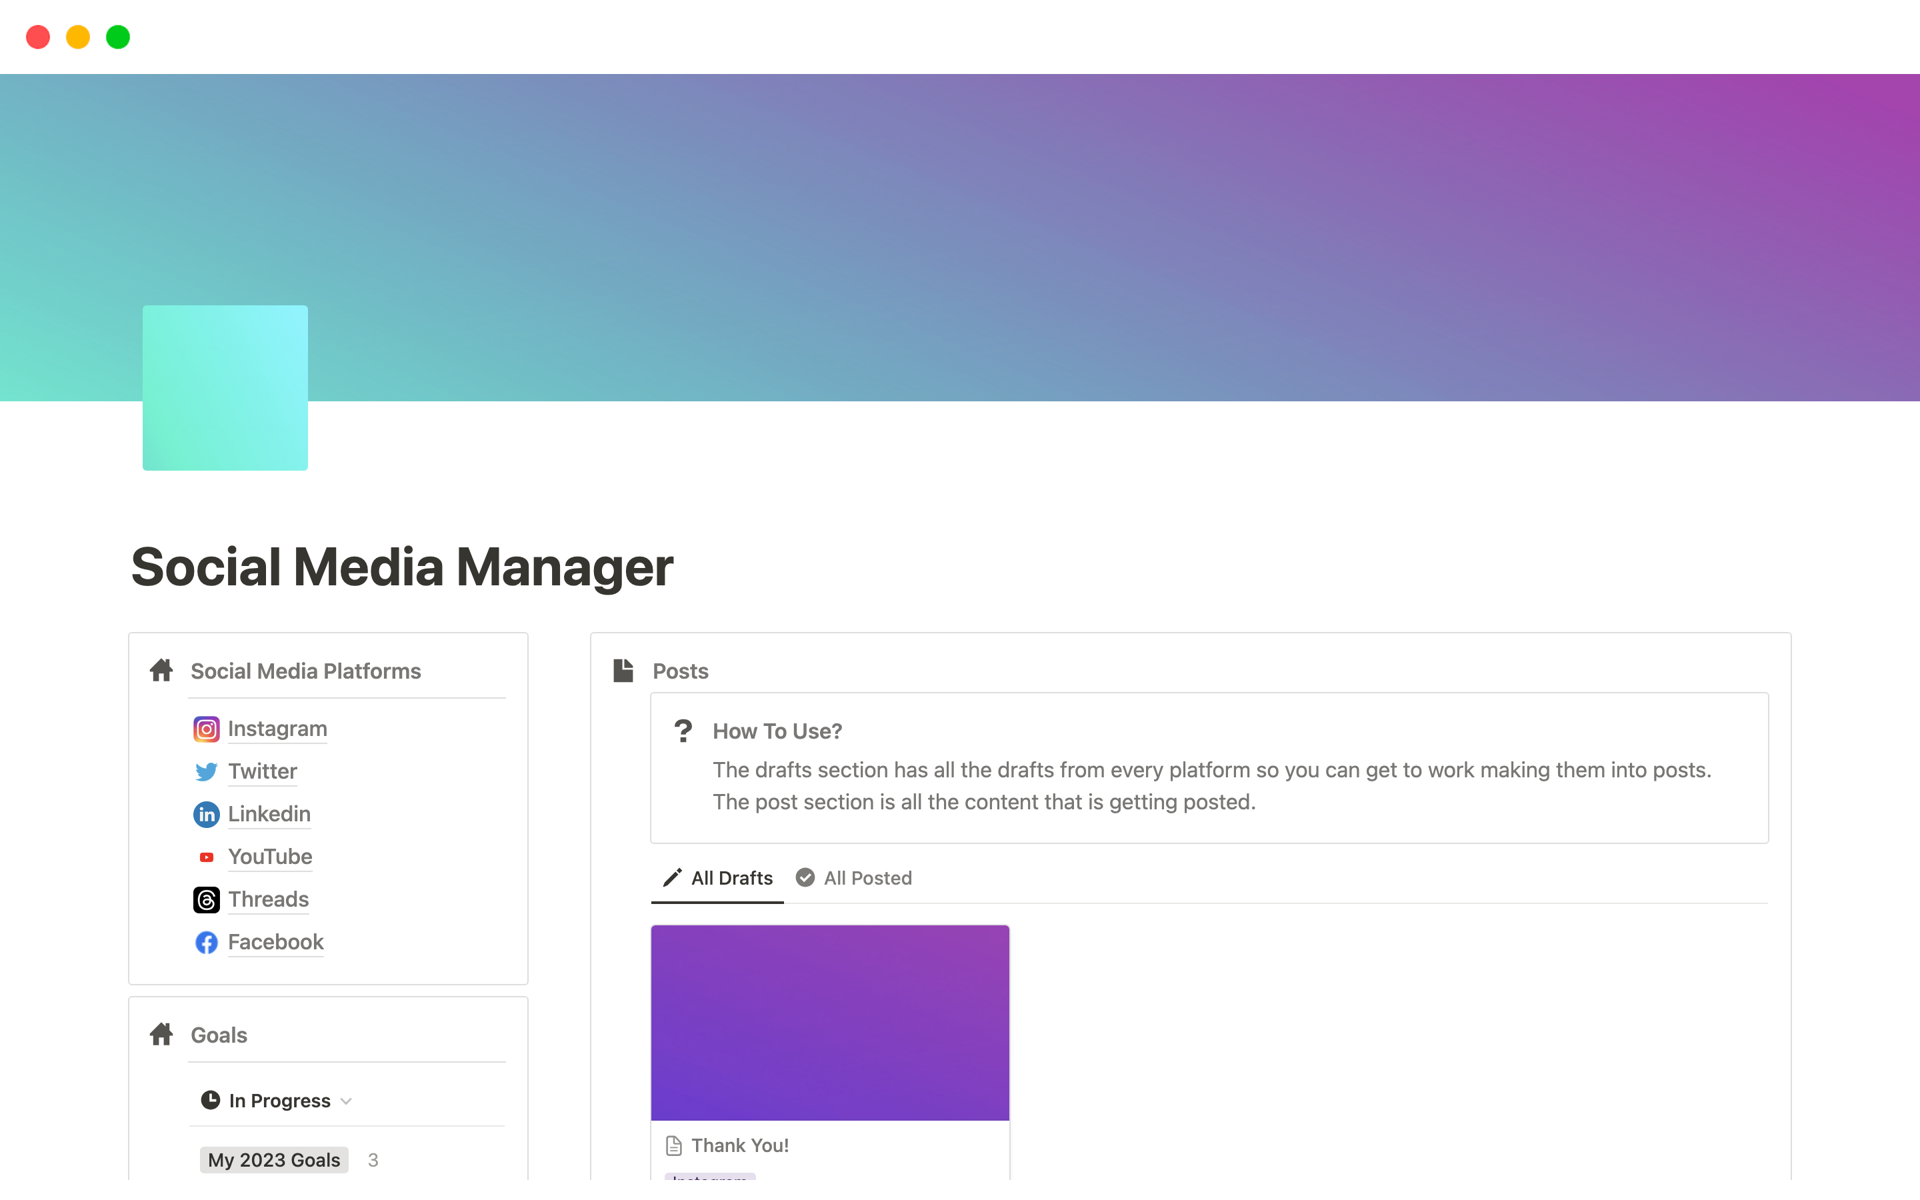The height and width of the screenshot is (1200, 1920).
Task: Click the YouTube play icon
Action: [x=206, y=857]
